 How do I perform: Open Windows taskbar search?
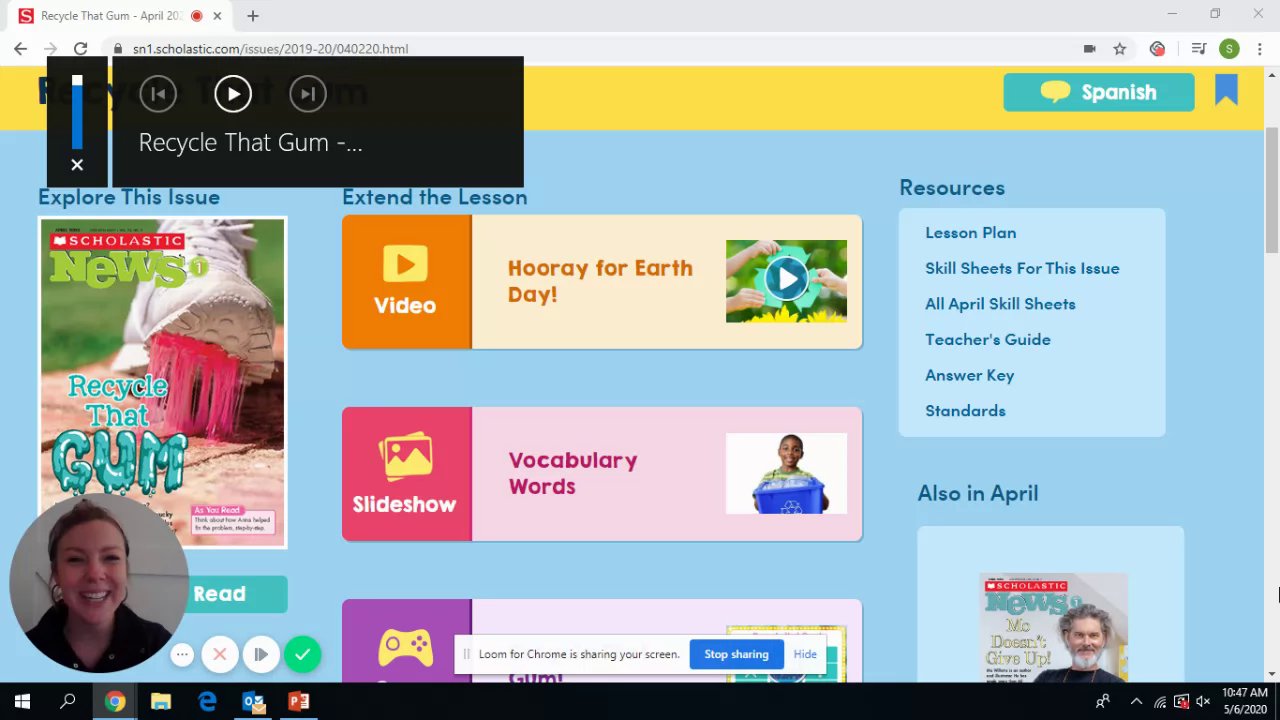pos(68,702)
